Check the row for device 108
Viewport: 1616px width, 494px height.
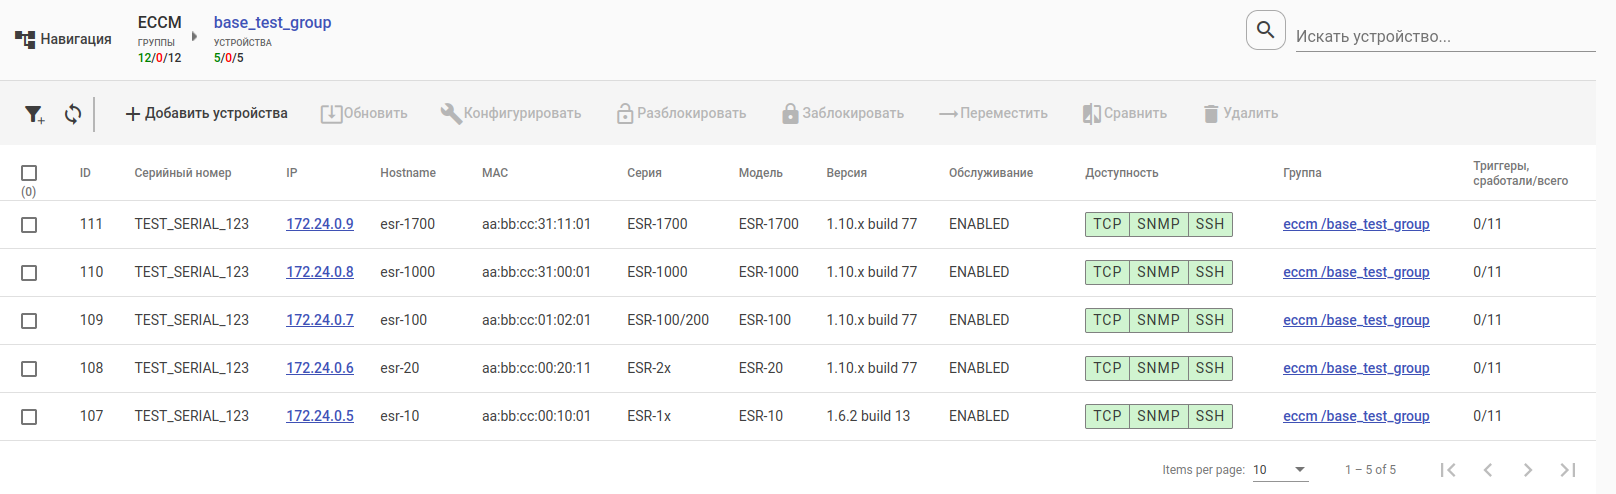click(x=29, y=369)
